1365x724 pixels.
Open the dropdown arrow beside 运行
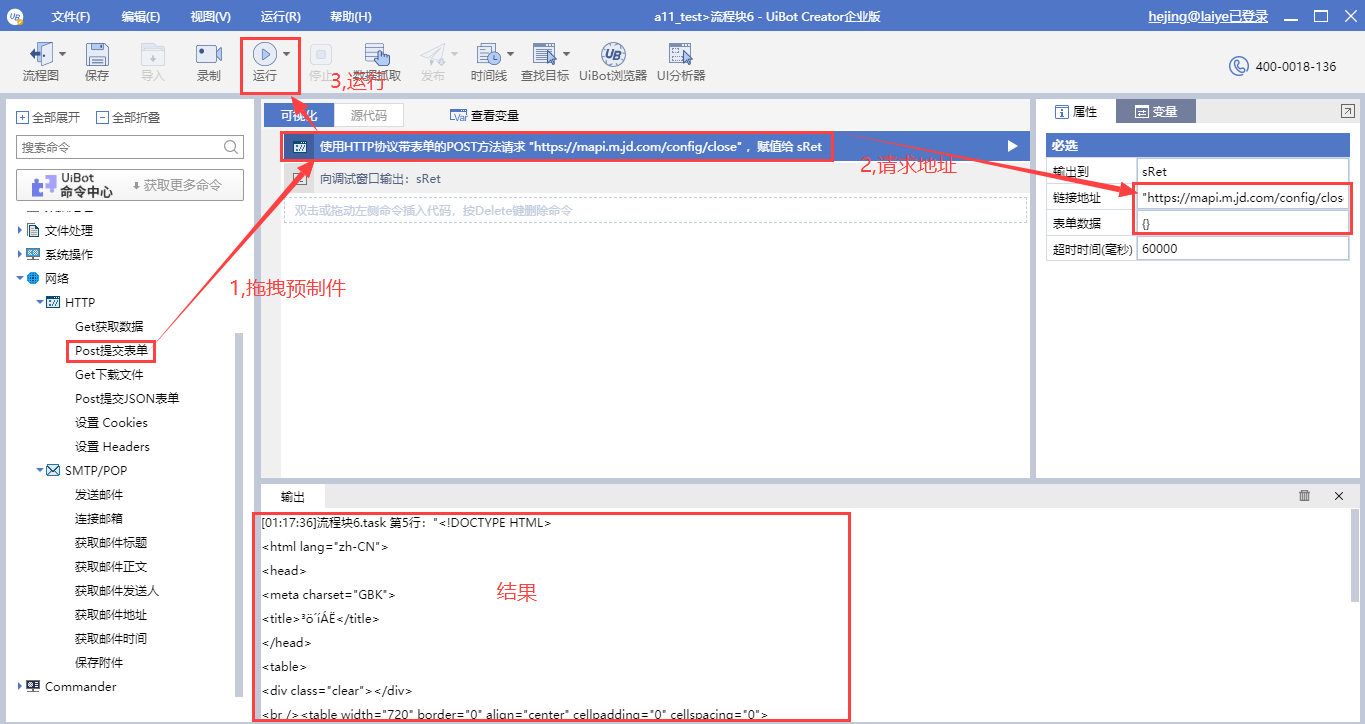click(287, 54)
